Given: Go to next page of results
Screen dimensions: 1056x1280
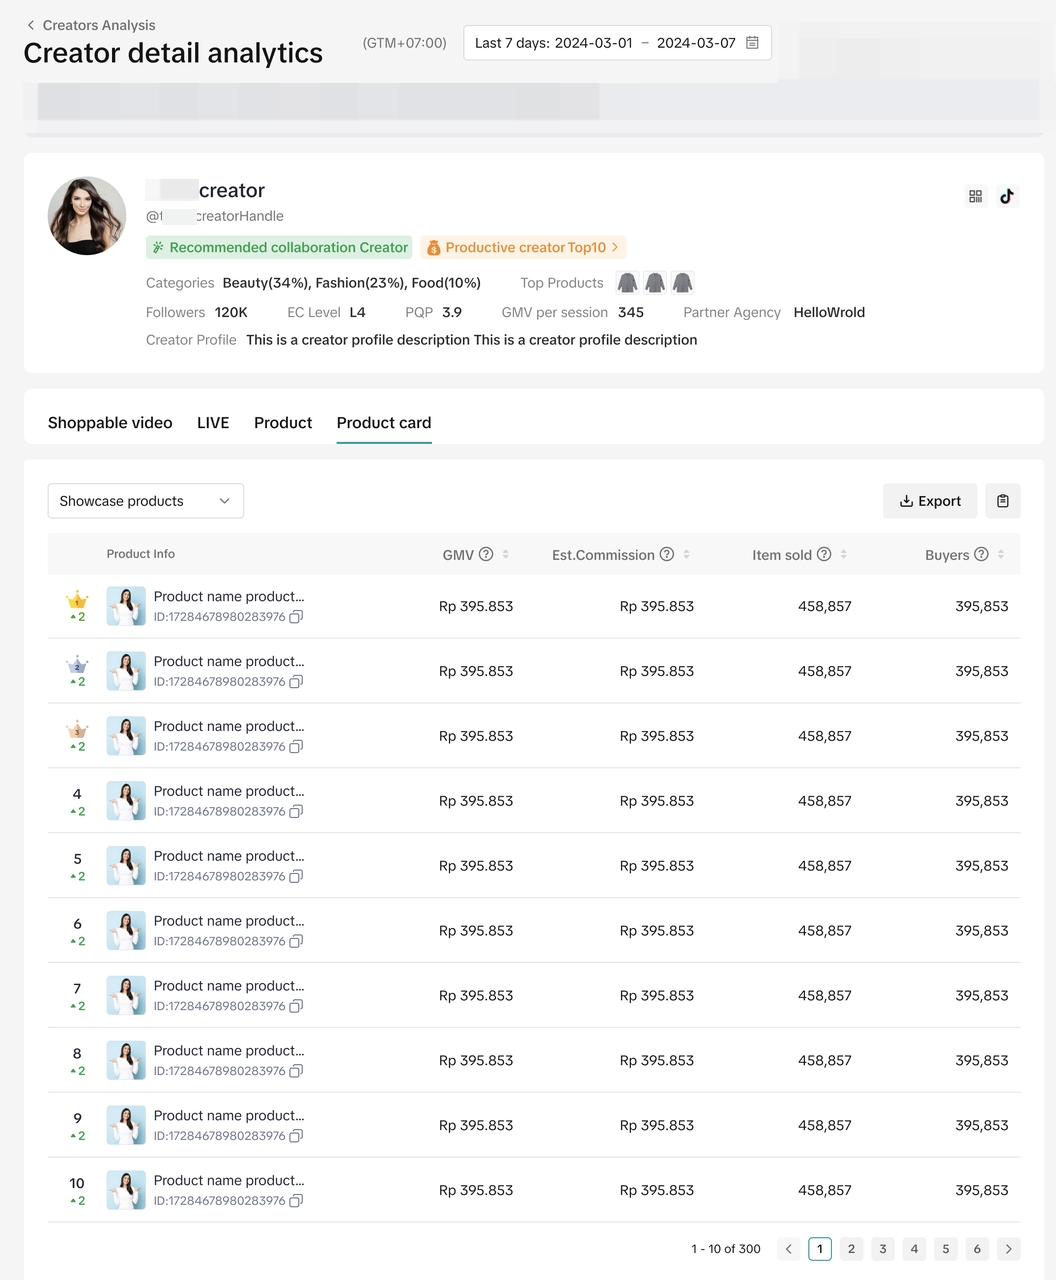Looking at the screenshot, I should 1008,1249.
